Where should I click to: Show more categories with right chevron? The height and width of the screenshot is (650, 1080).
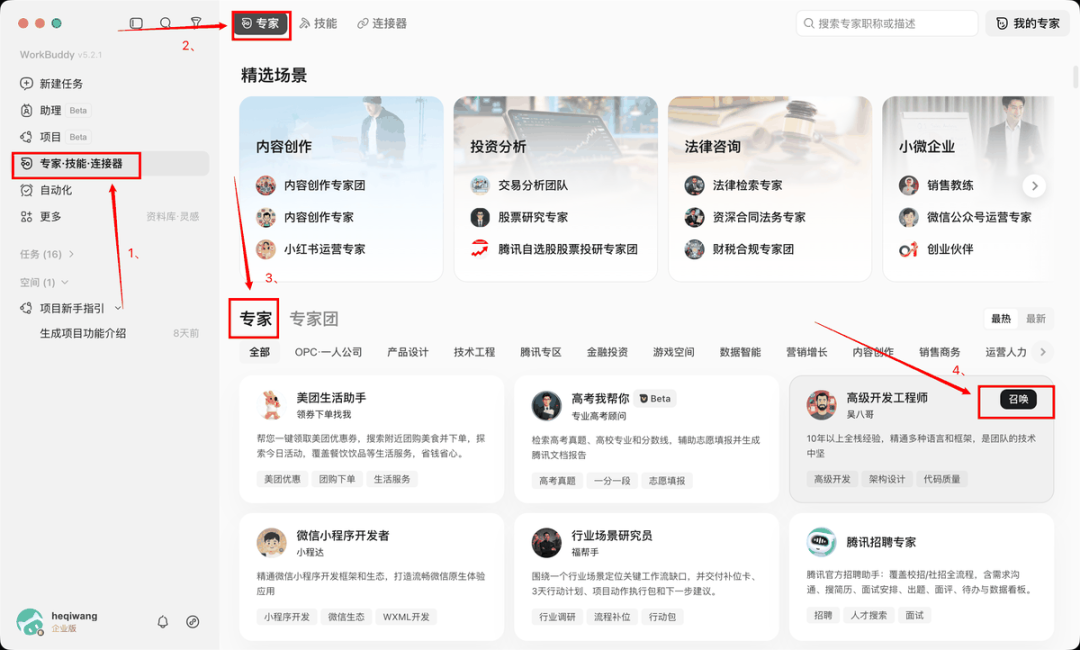1043,352
